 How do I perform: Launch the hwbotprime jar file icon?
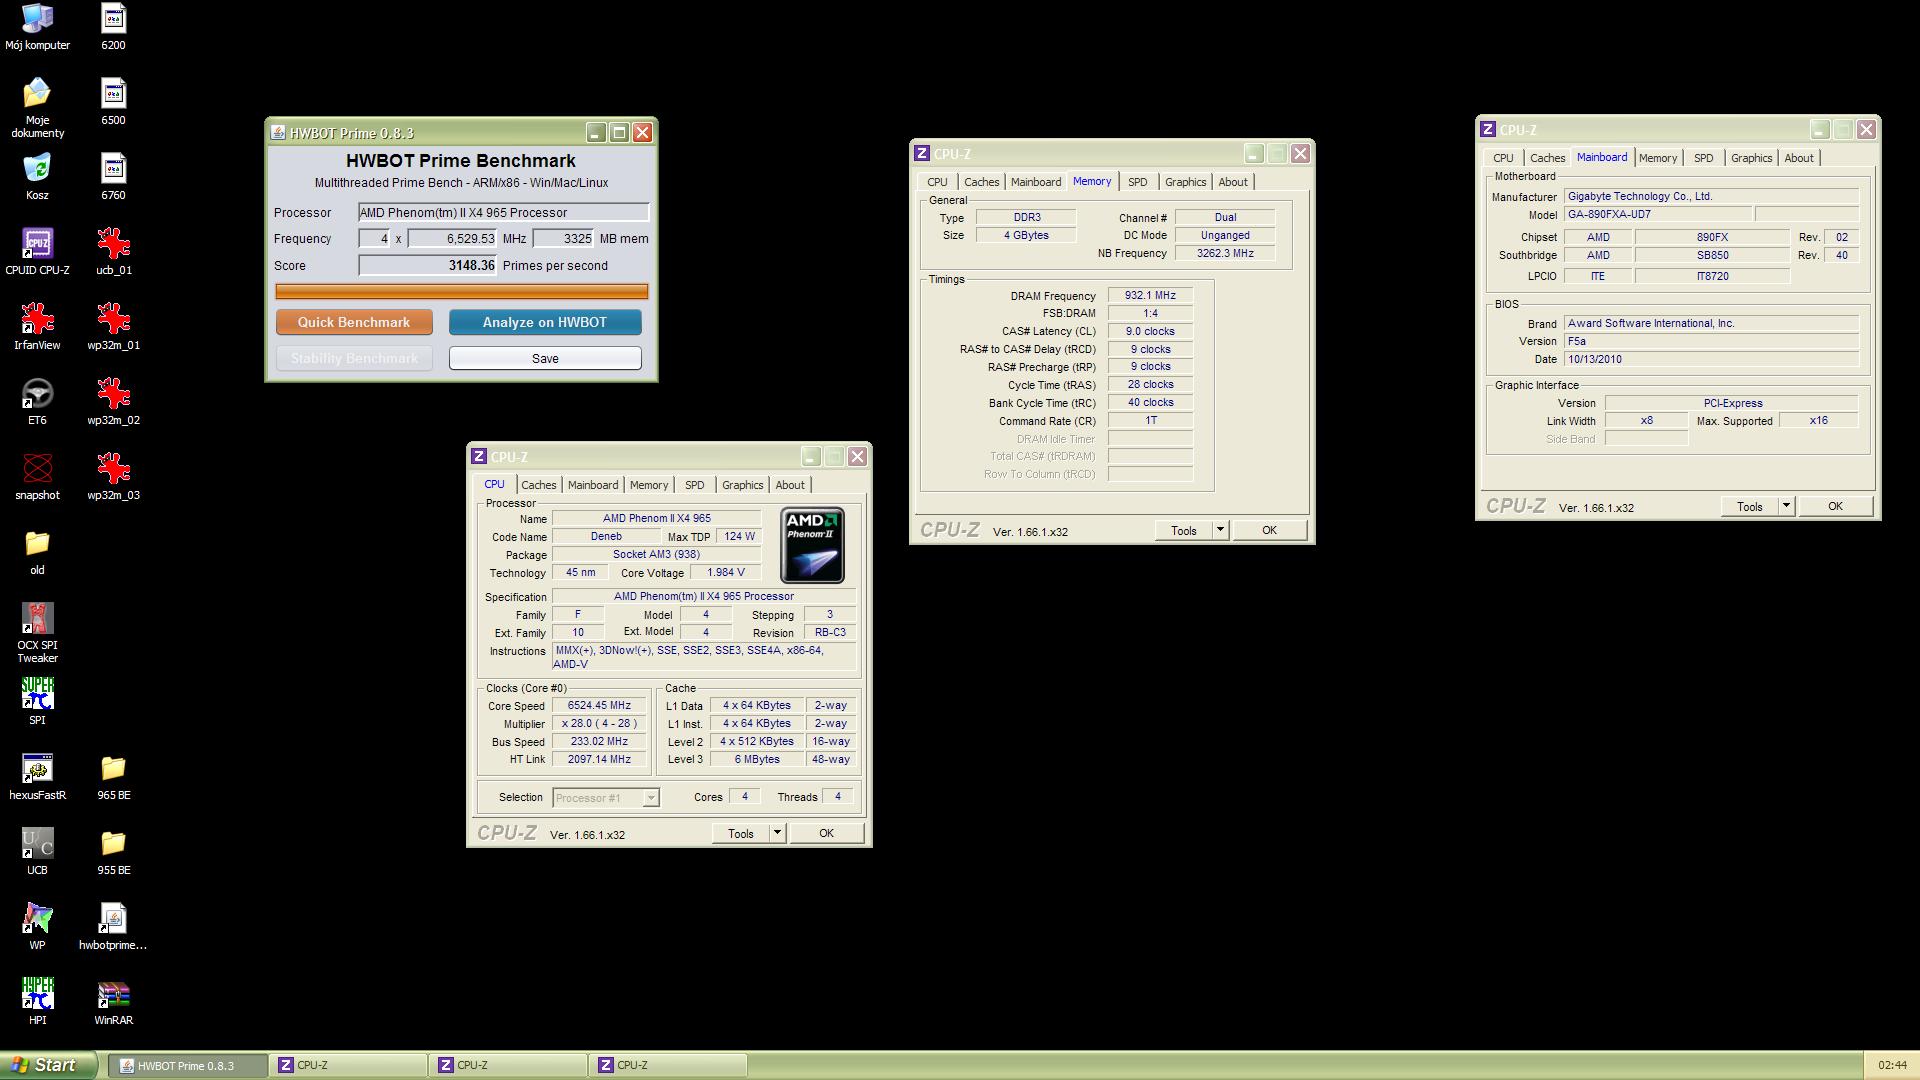pyautogui.click(x=113, y=926)
